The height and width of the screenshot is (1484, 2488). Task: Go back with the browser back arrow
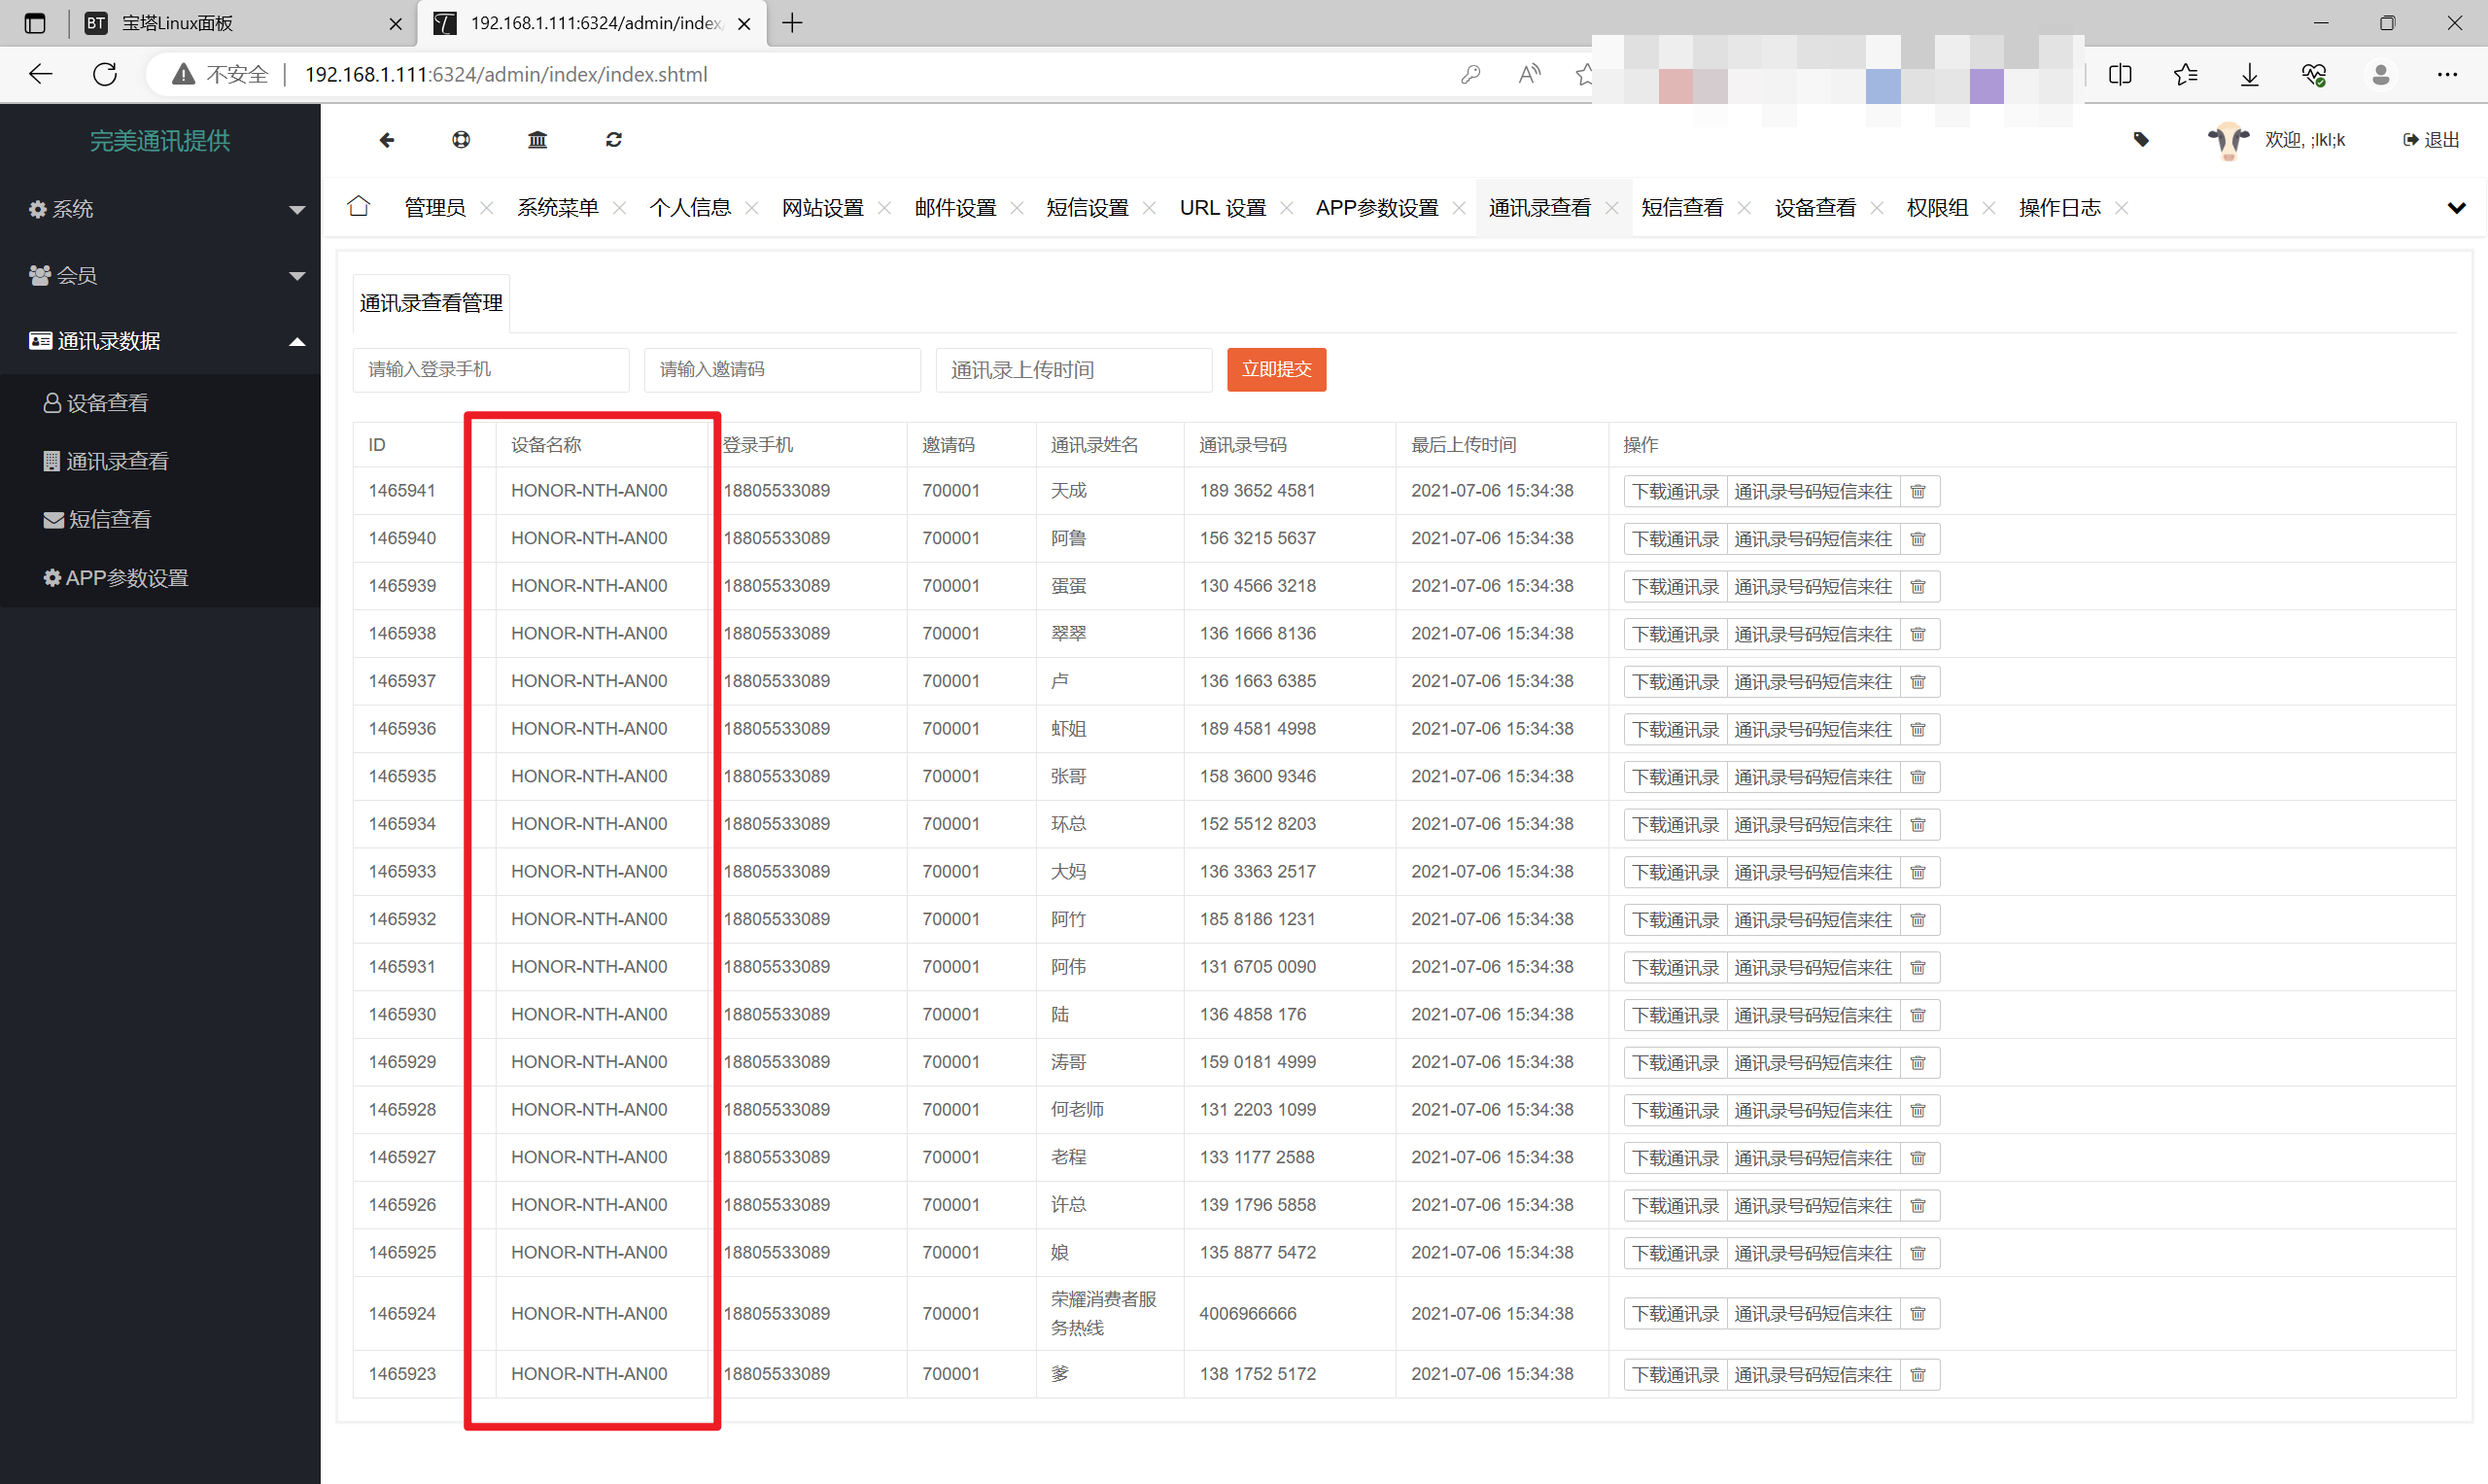[40, 74]
